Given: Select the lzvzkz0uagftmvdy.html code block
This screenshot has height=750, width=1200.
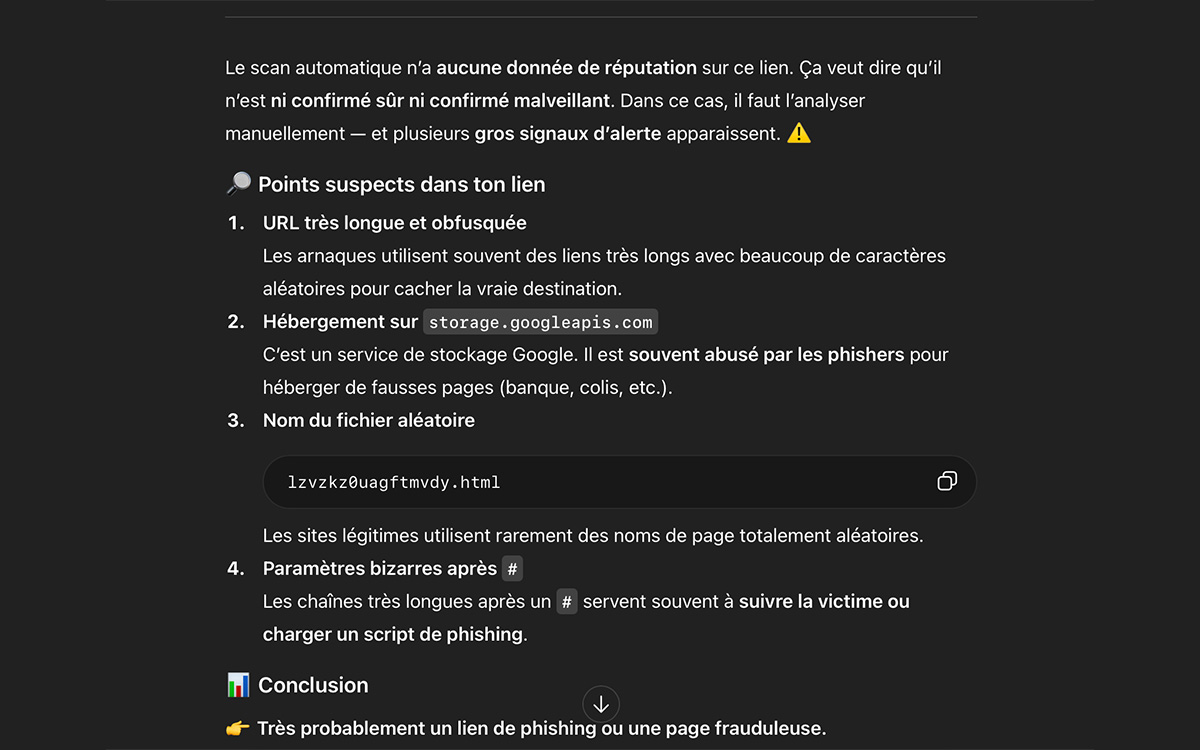Looking at the screenshot, I should (397, 481).
